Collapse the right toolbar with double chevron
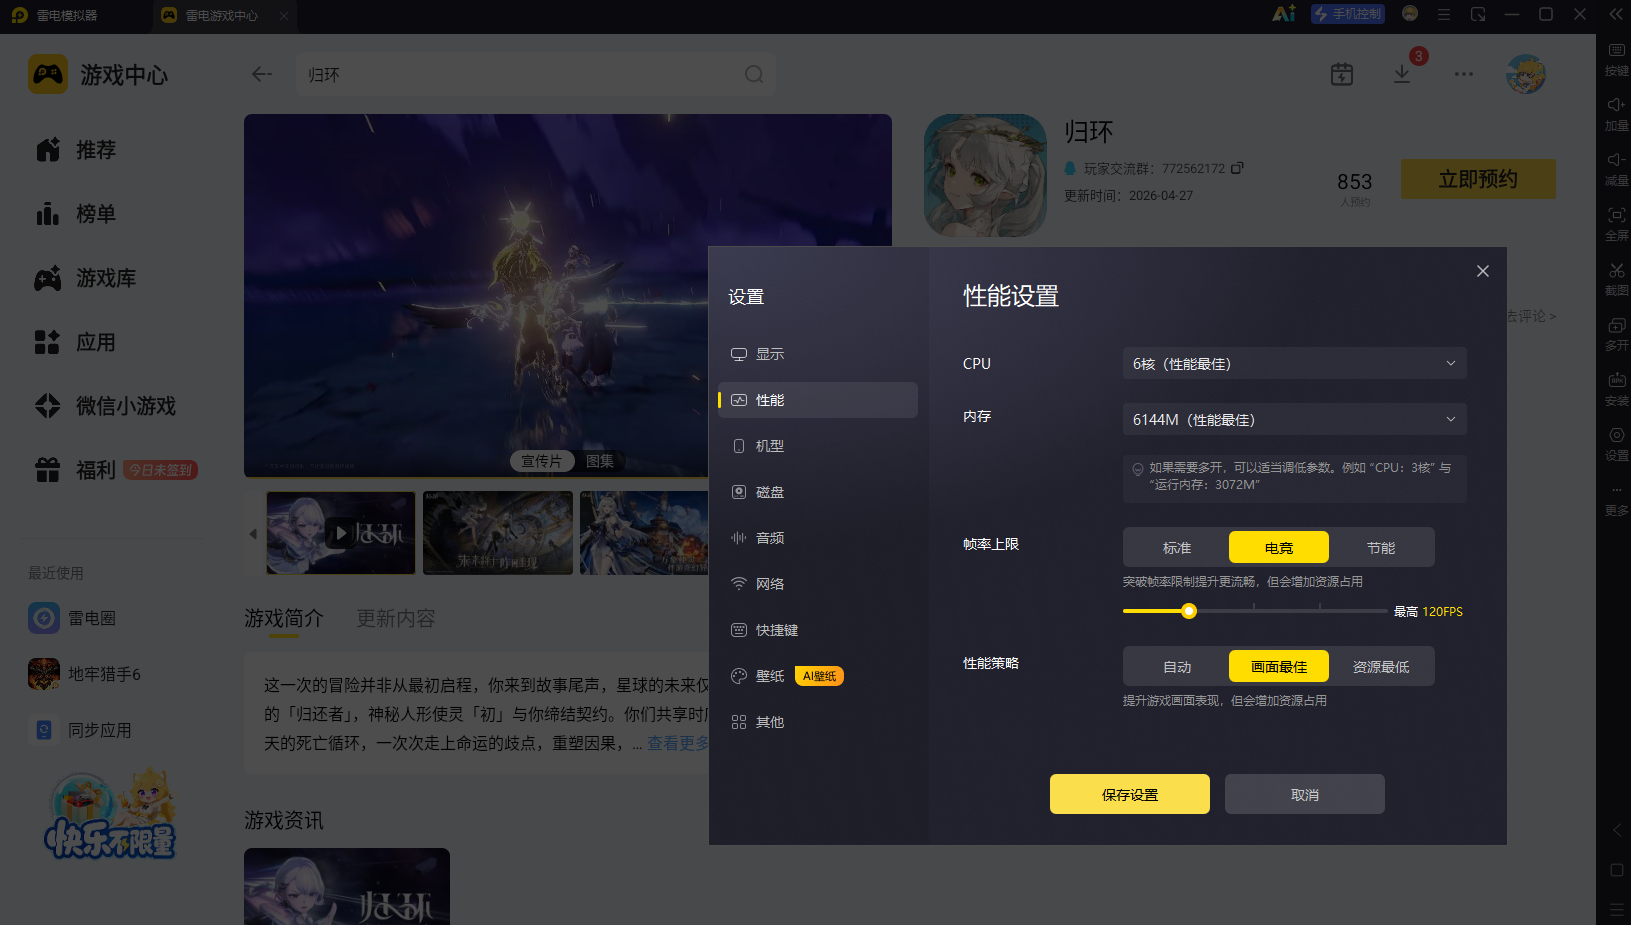Screen dimensions: 1631x925 [x=1616, y=14]
